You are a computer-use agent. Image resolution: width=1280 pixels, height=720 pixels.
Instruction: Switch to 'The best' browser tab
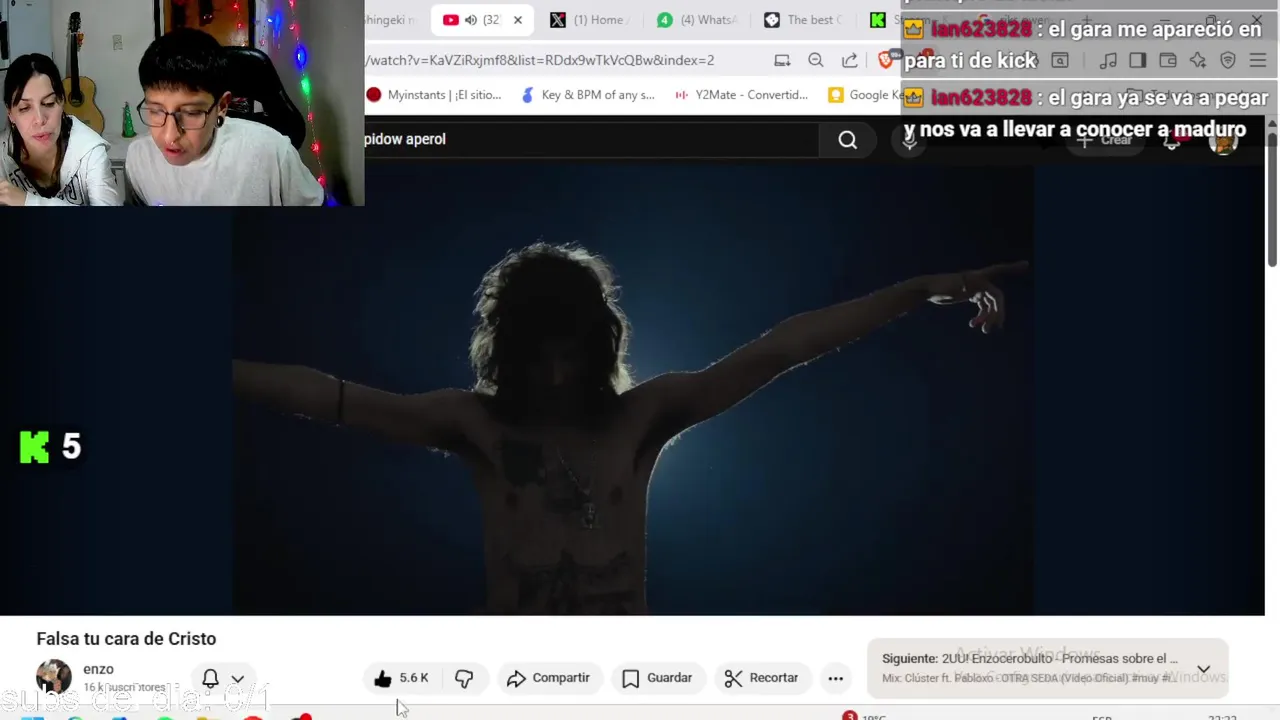pyautogui.click(x=803, y=20)
